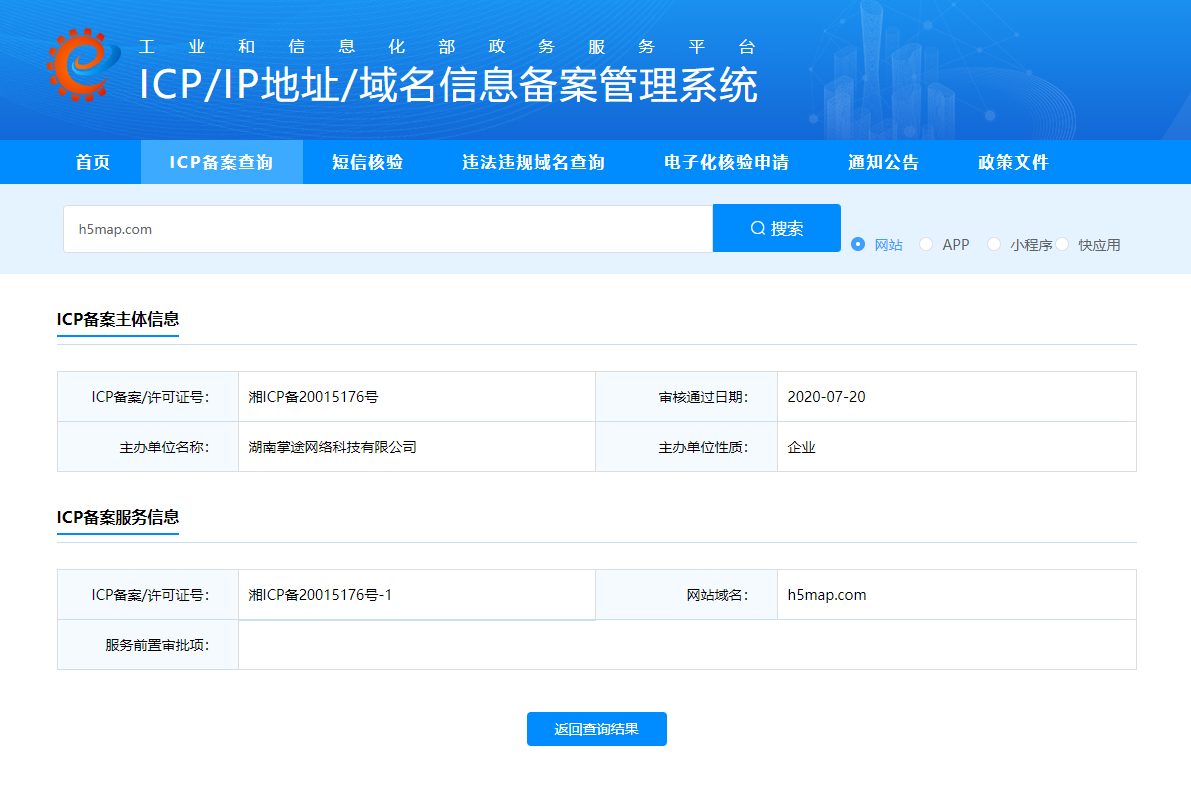Click the 主办单位名称 label
This screenshot has height=803, width=1191.
pos(165,447)
